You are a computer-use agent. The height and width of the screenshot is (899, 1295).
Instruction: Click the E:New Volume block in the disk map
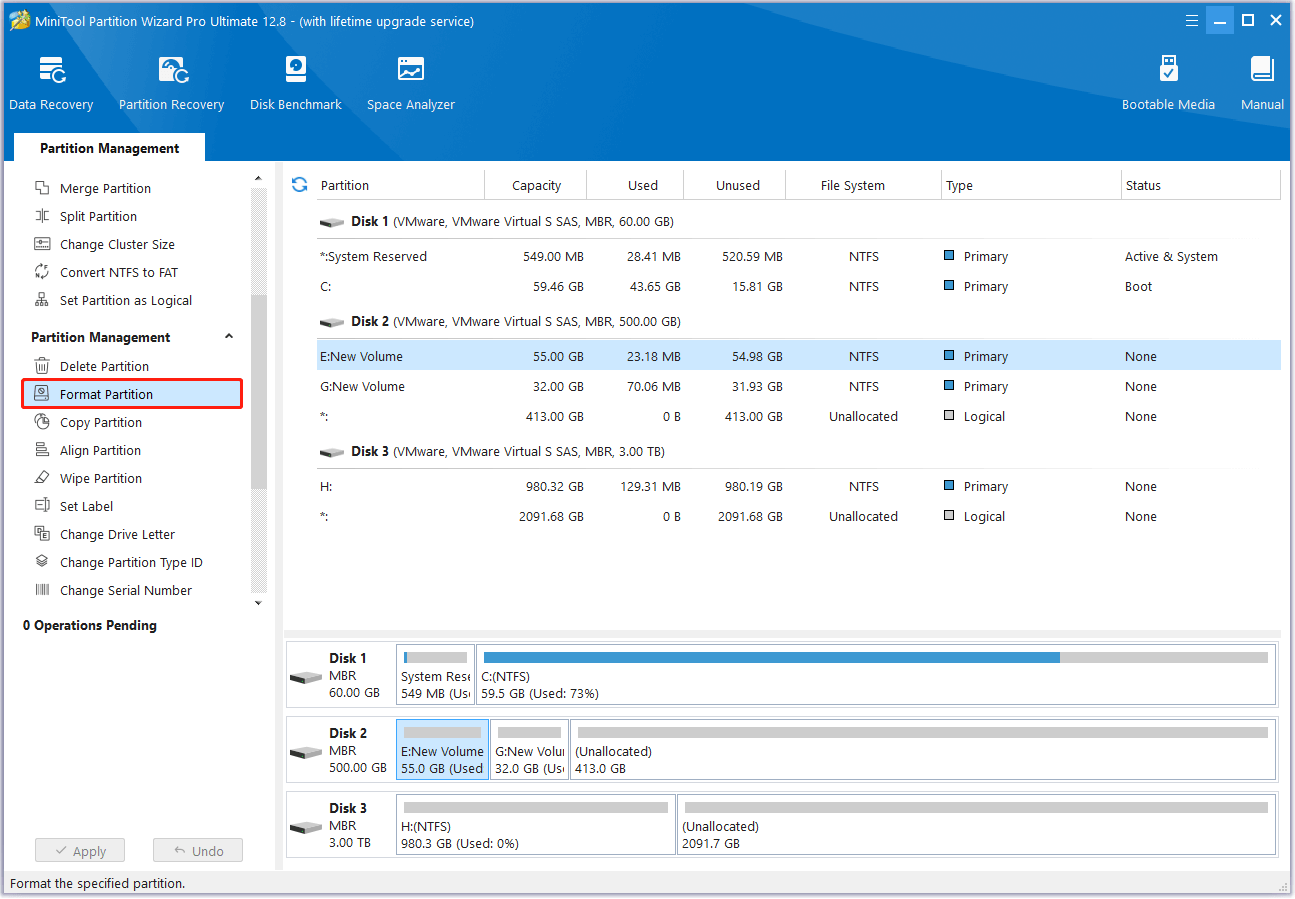(x=442, y=750)
